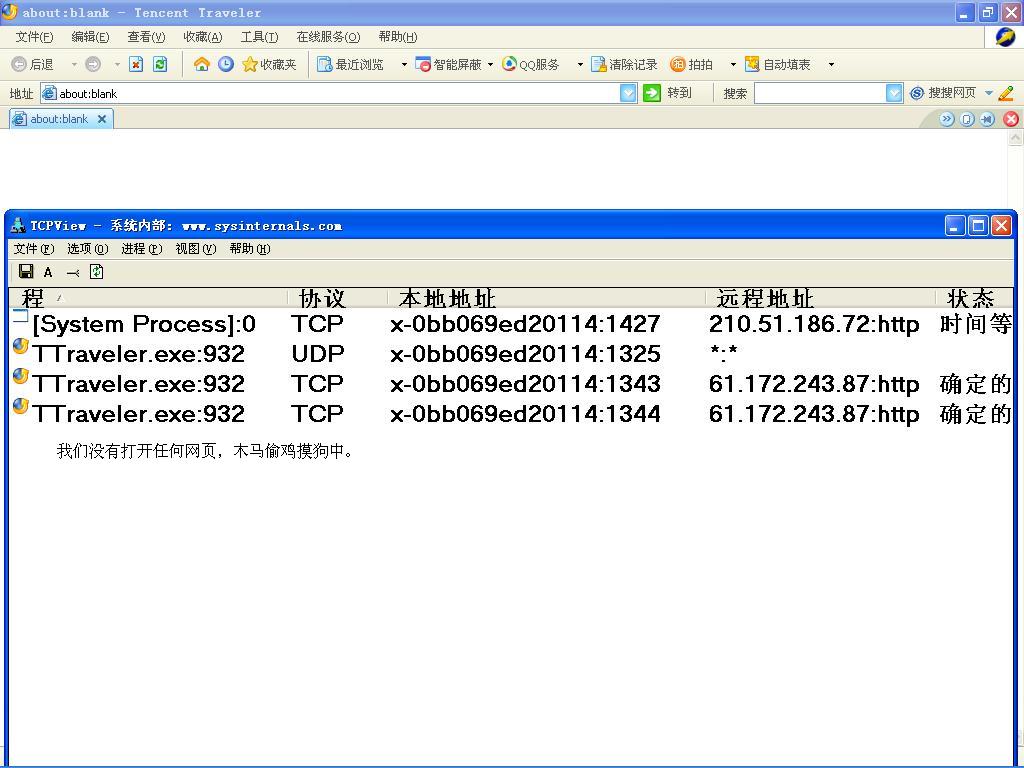Open the dropdown arrow next to QQ服务
The width and height of the screenshot is (1024, 768).
[580, 64]
